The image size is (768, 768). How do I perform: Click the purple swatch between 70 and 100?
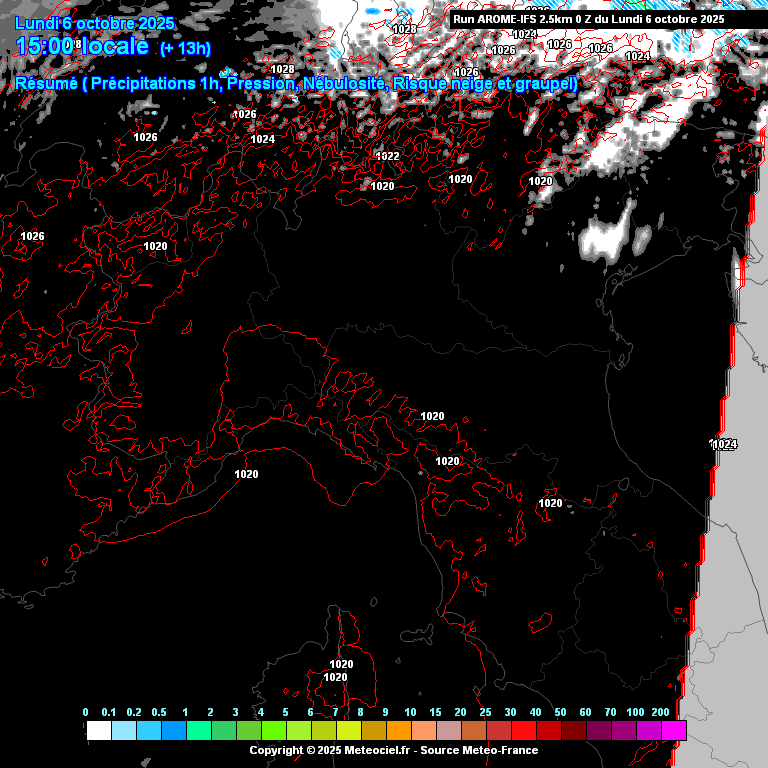(623, 731)
